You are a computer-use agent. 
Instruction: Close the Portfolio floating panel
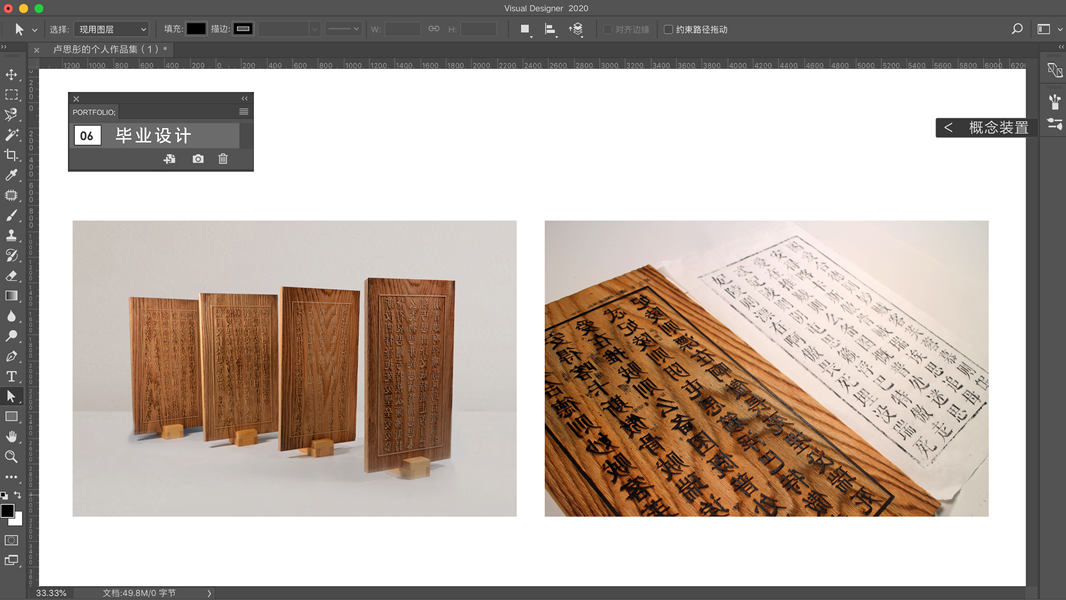pyautogui.click(x=76, y=99)
